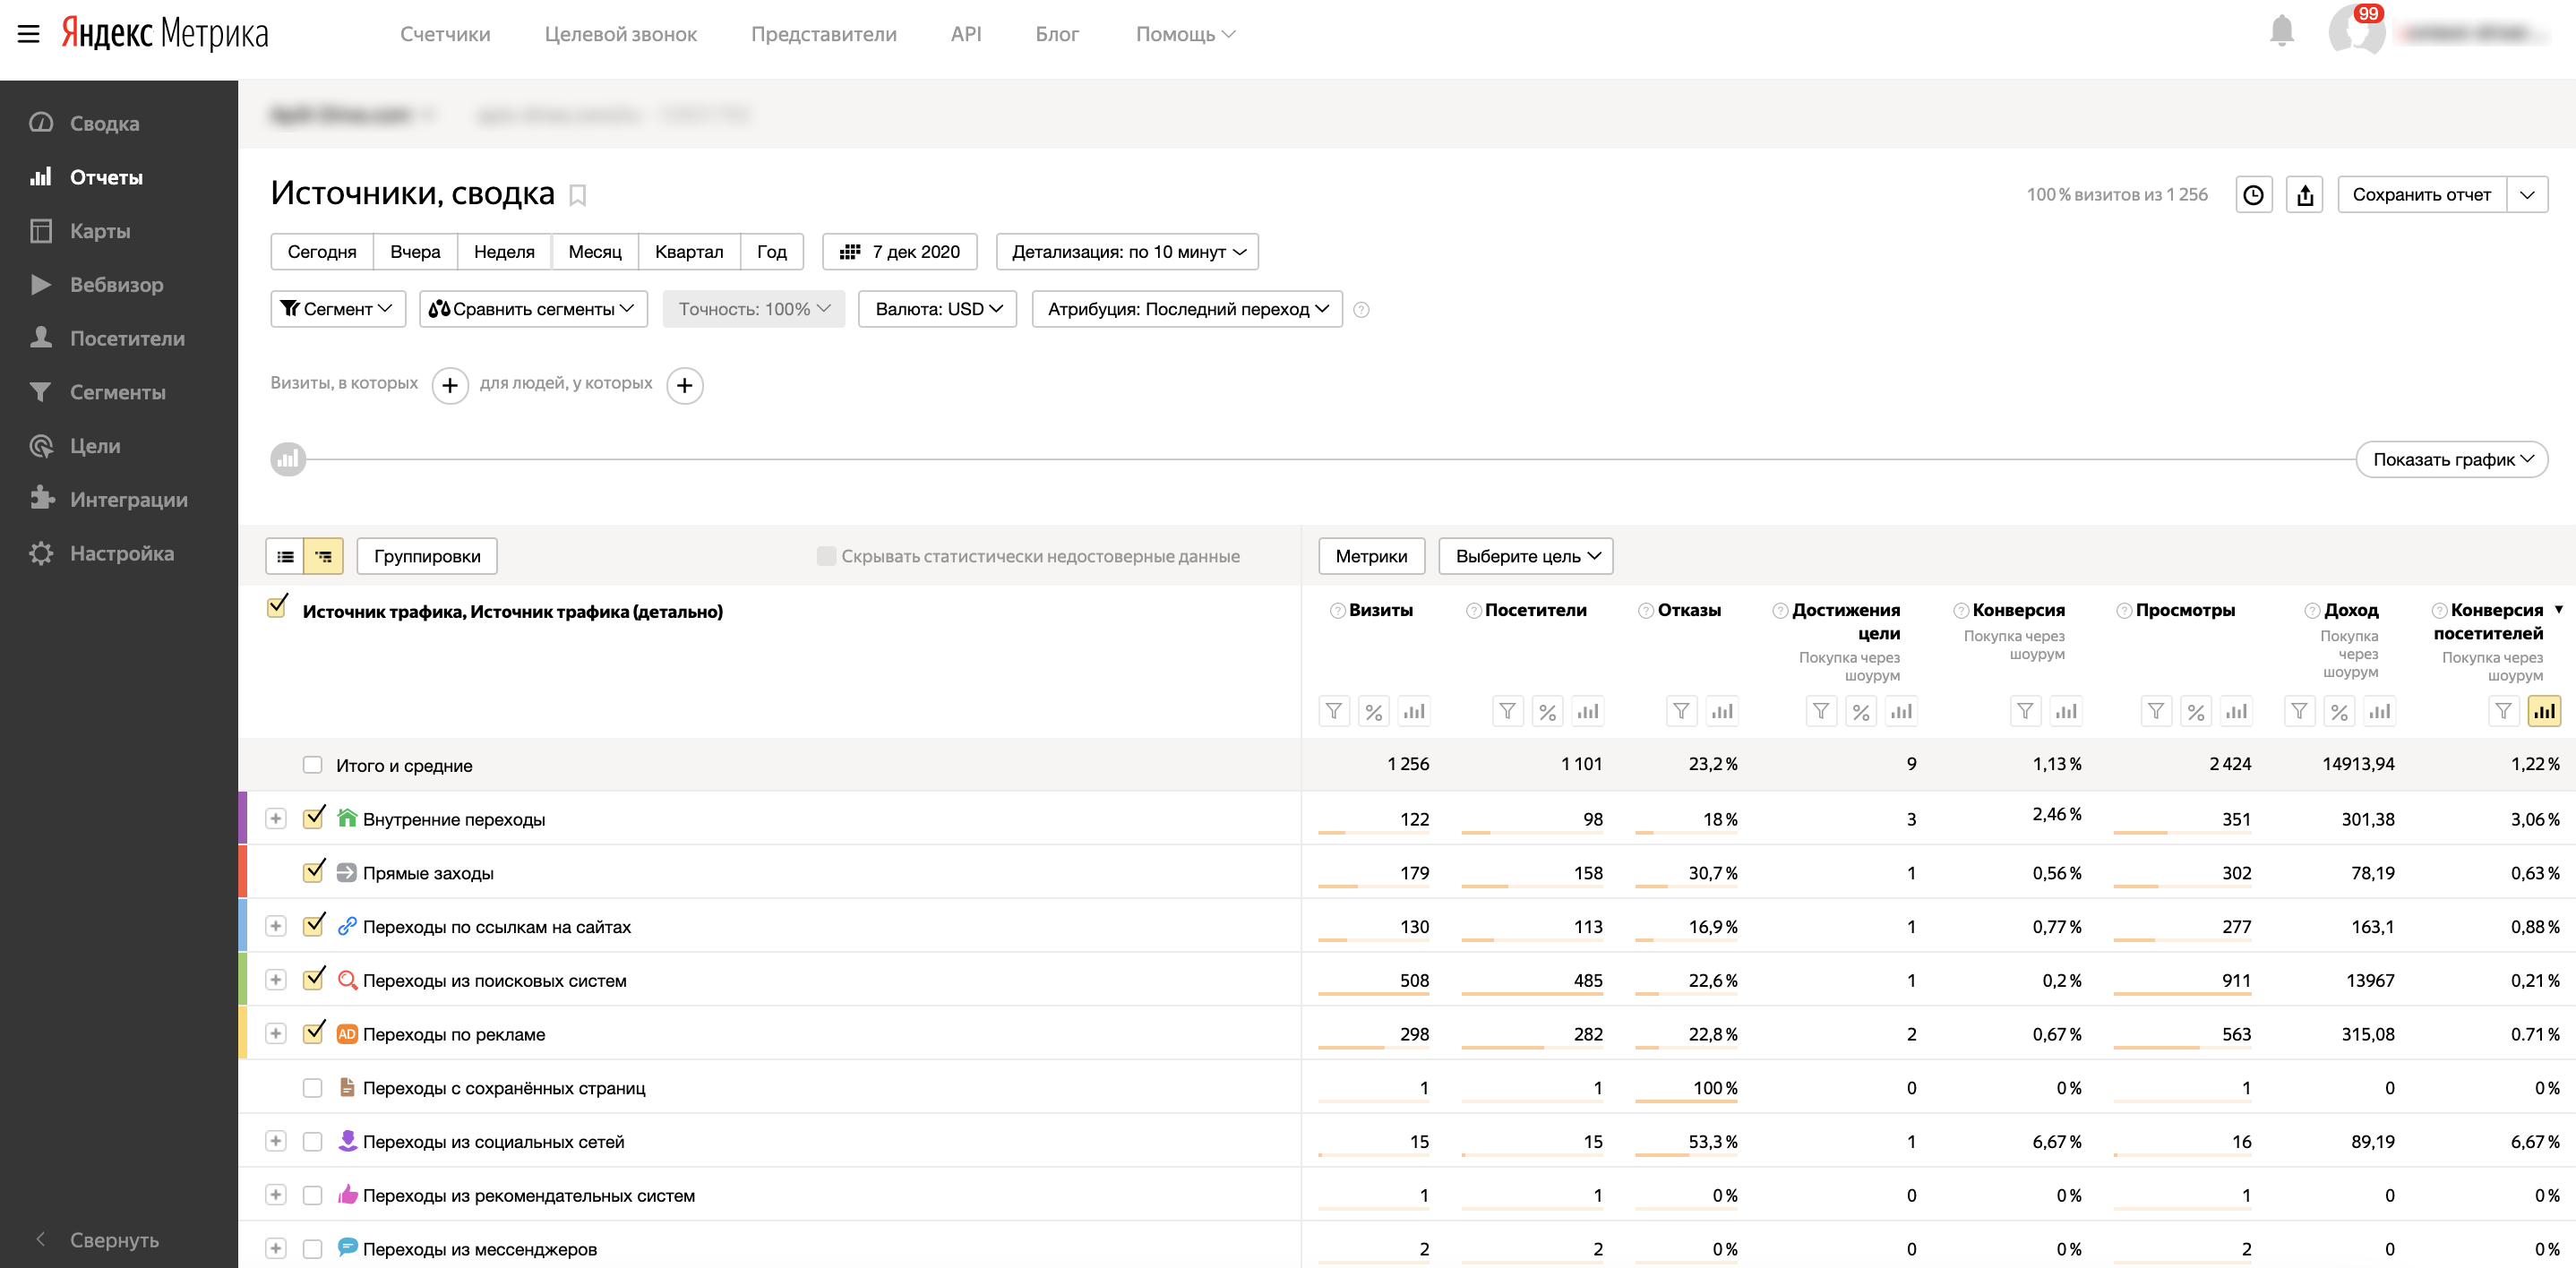The image size is (2576, 1268).
Task: Toggle header checkbox for Источник трафика
Action: pos(277,607)
